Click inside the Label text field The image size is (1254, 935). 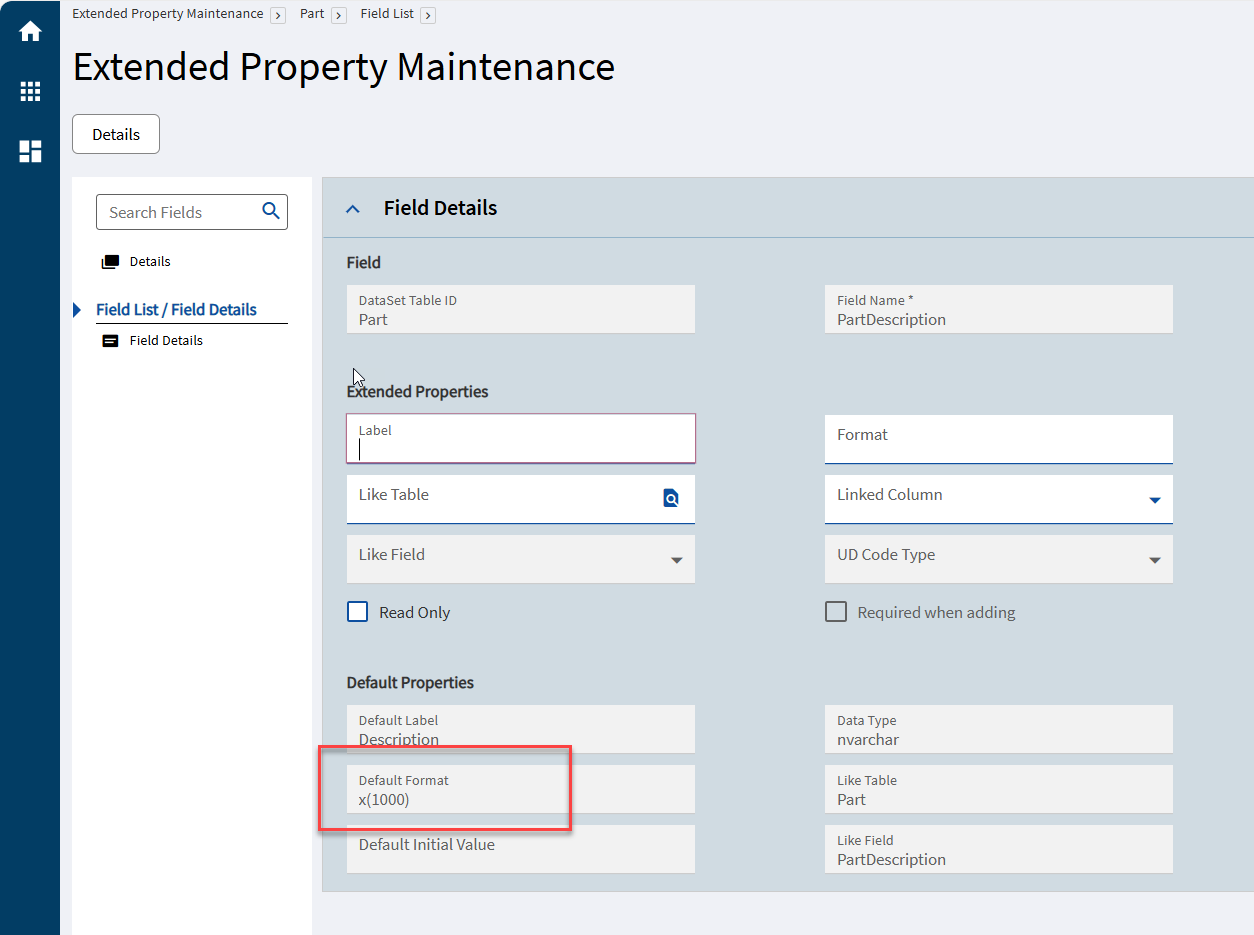click(520, 447)
